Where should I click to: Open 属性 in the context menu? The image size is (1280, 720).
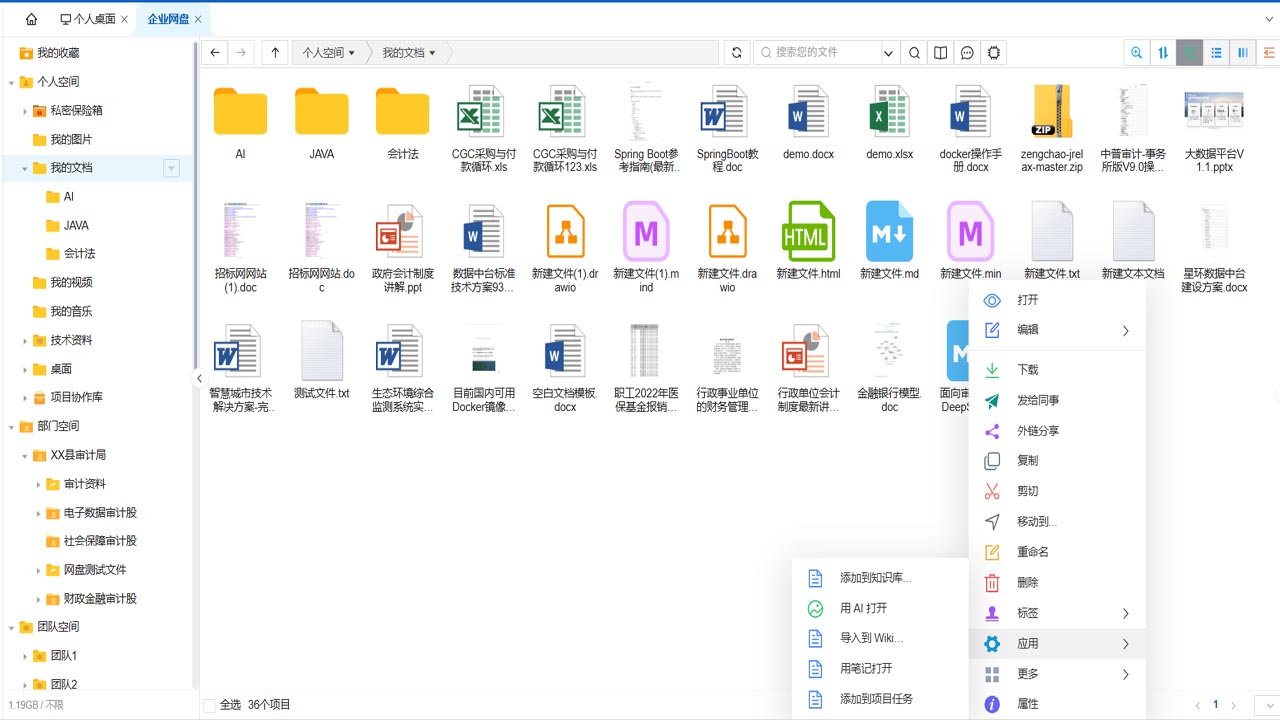[x=1058, y=704]
